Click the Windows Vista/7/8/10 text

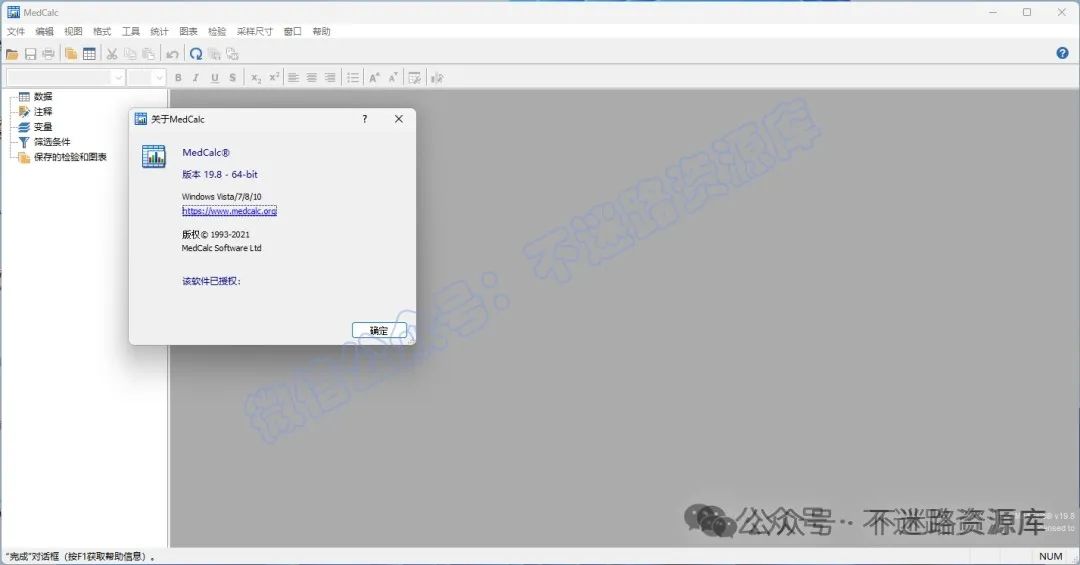pyautogui.click(x=222, y=196)
